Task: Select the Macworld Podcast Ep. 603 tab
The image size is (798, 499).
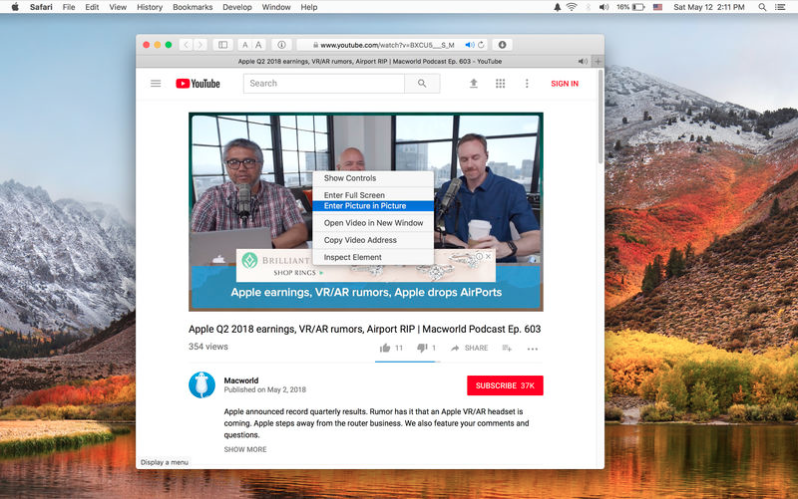Action: [x=370, y=61]
